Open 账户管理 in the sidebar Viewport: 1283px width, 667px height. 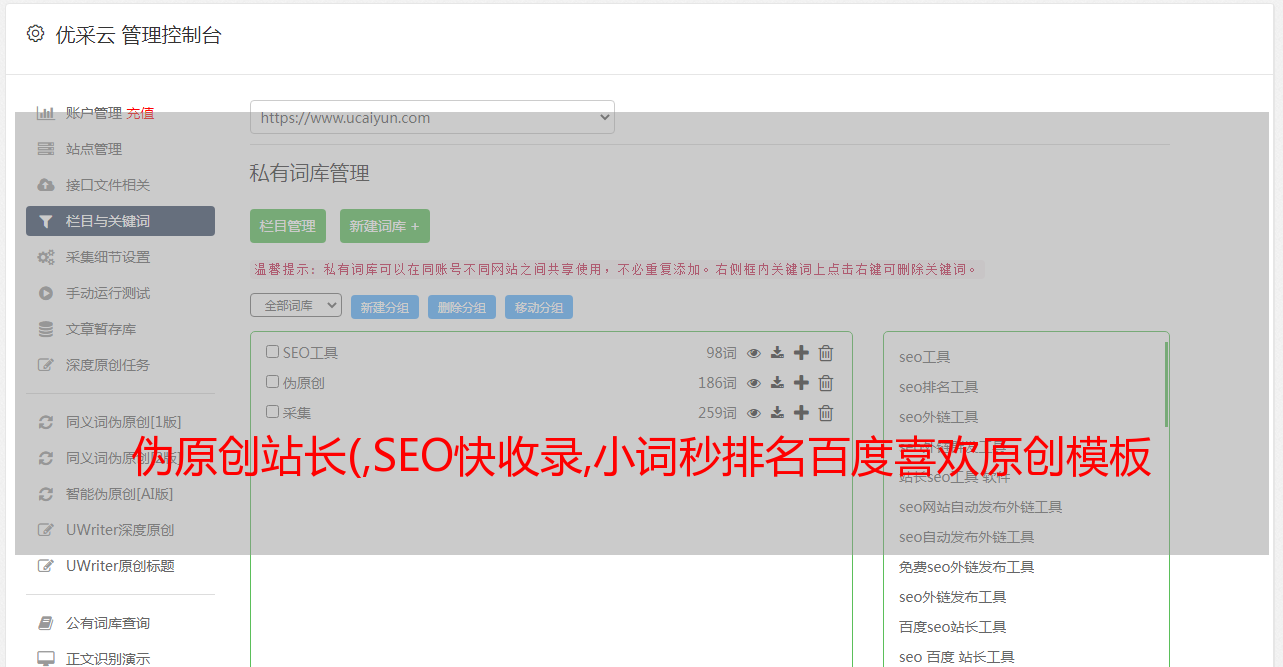tap(94, 113)
